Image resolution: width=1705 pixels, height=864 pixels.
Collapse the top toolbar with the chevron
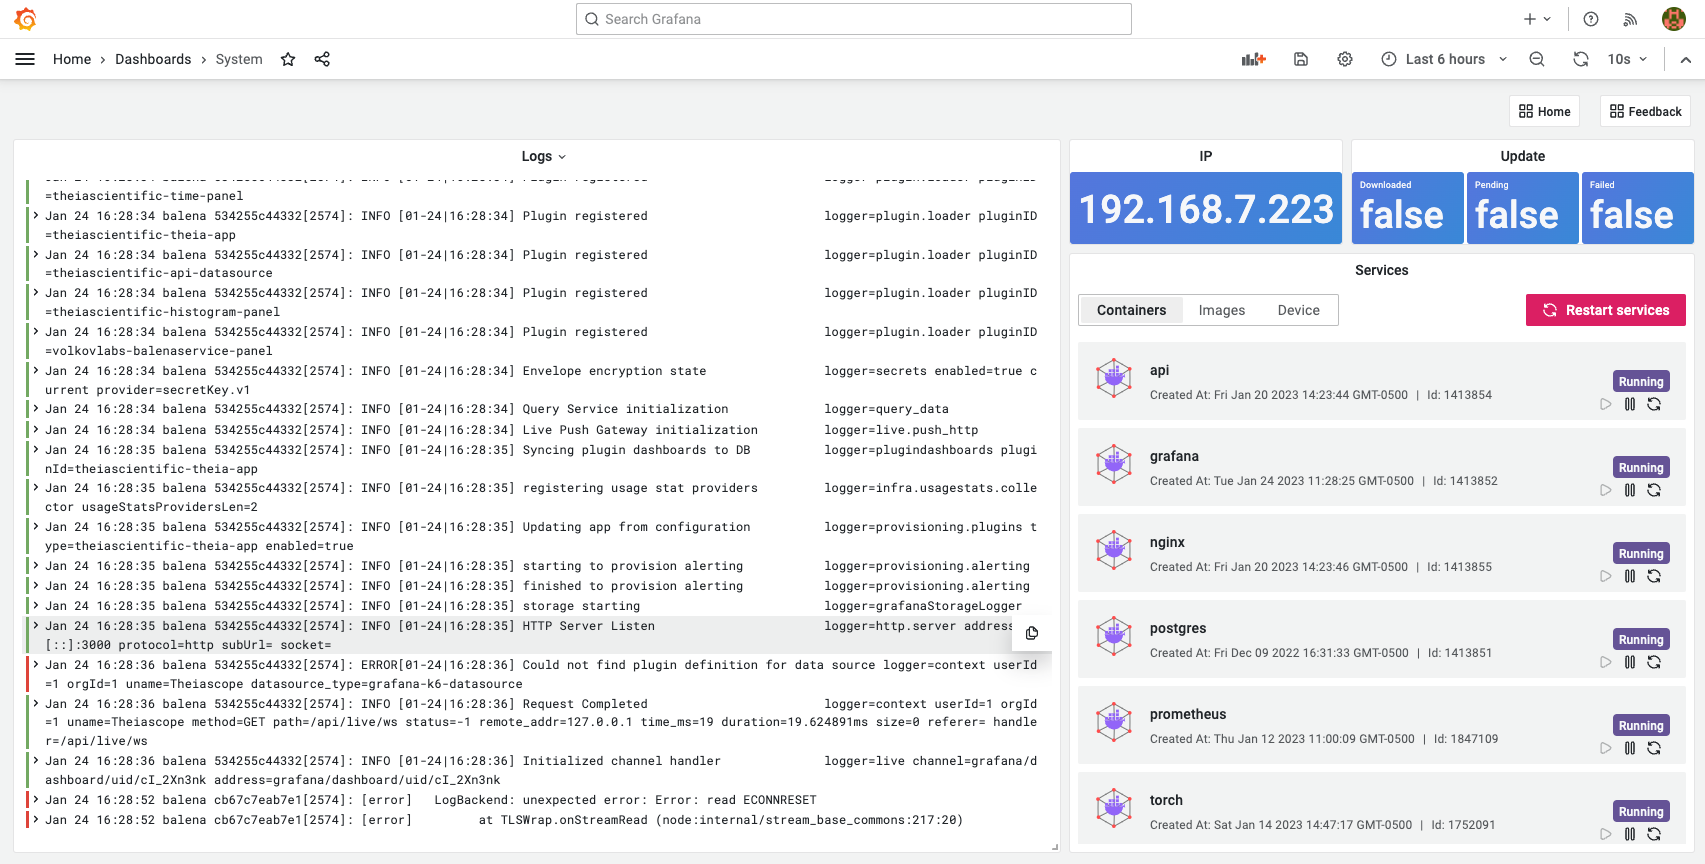coord(1686,59)
